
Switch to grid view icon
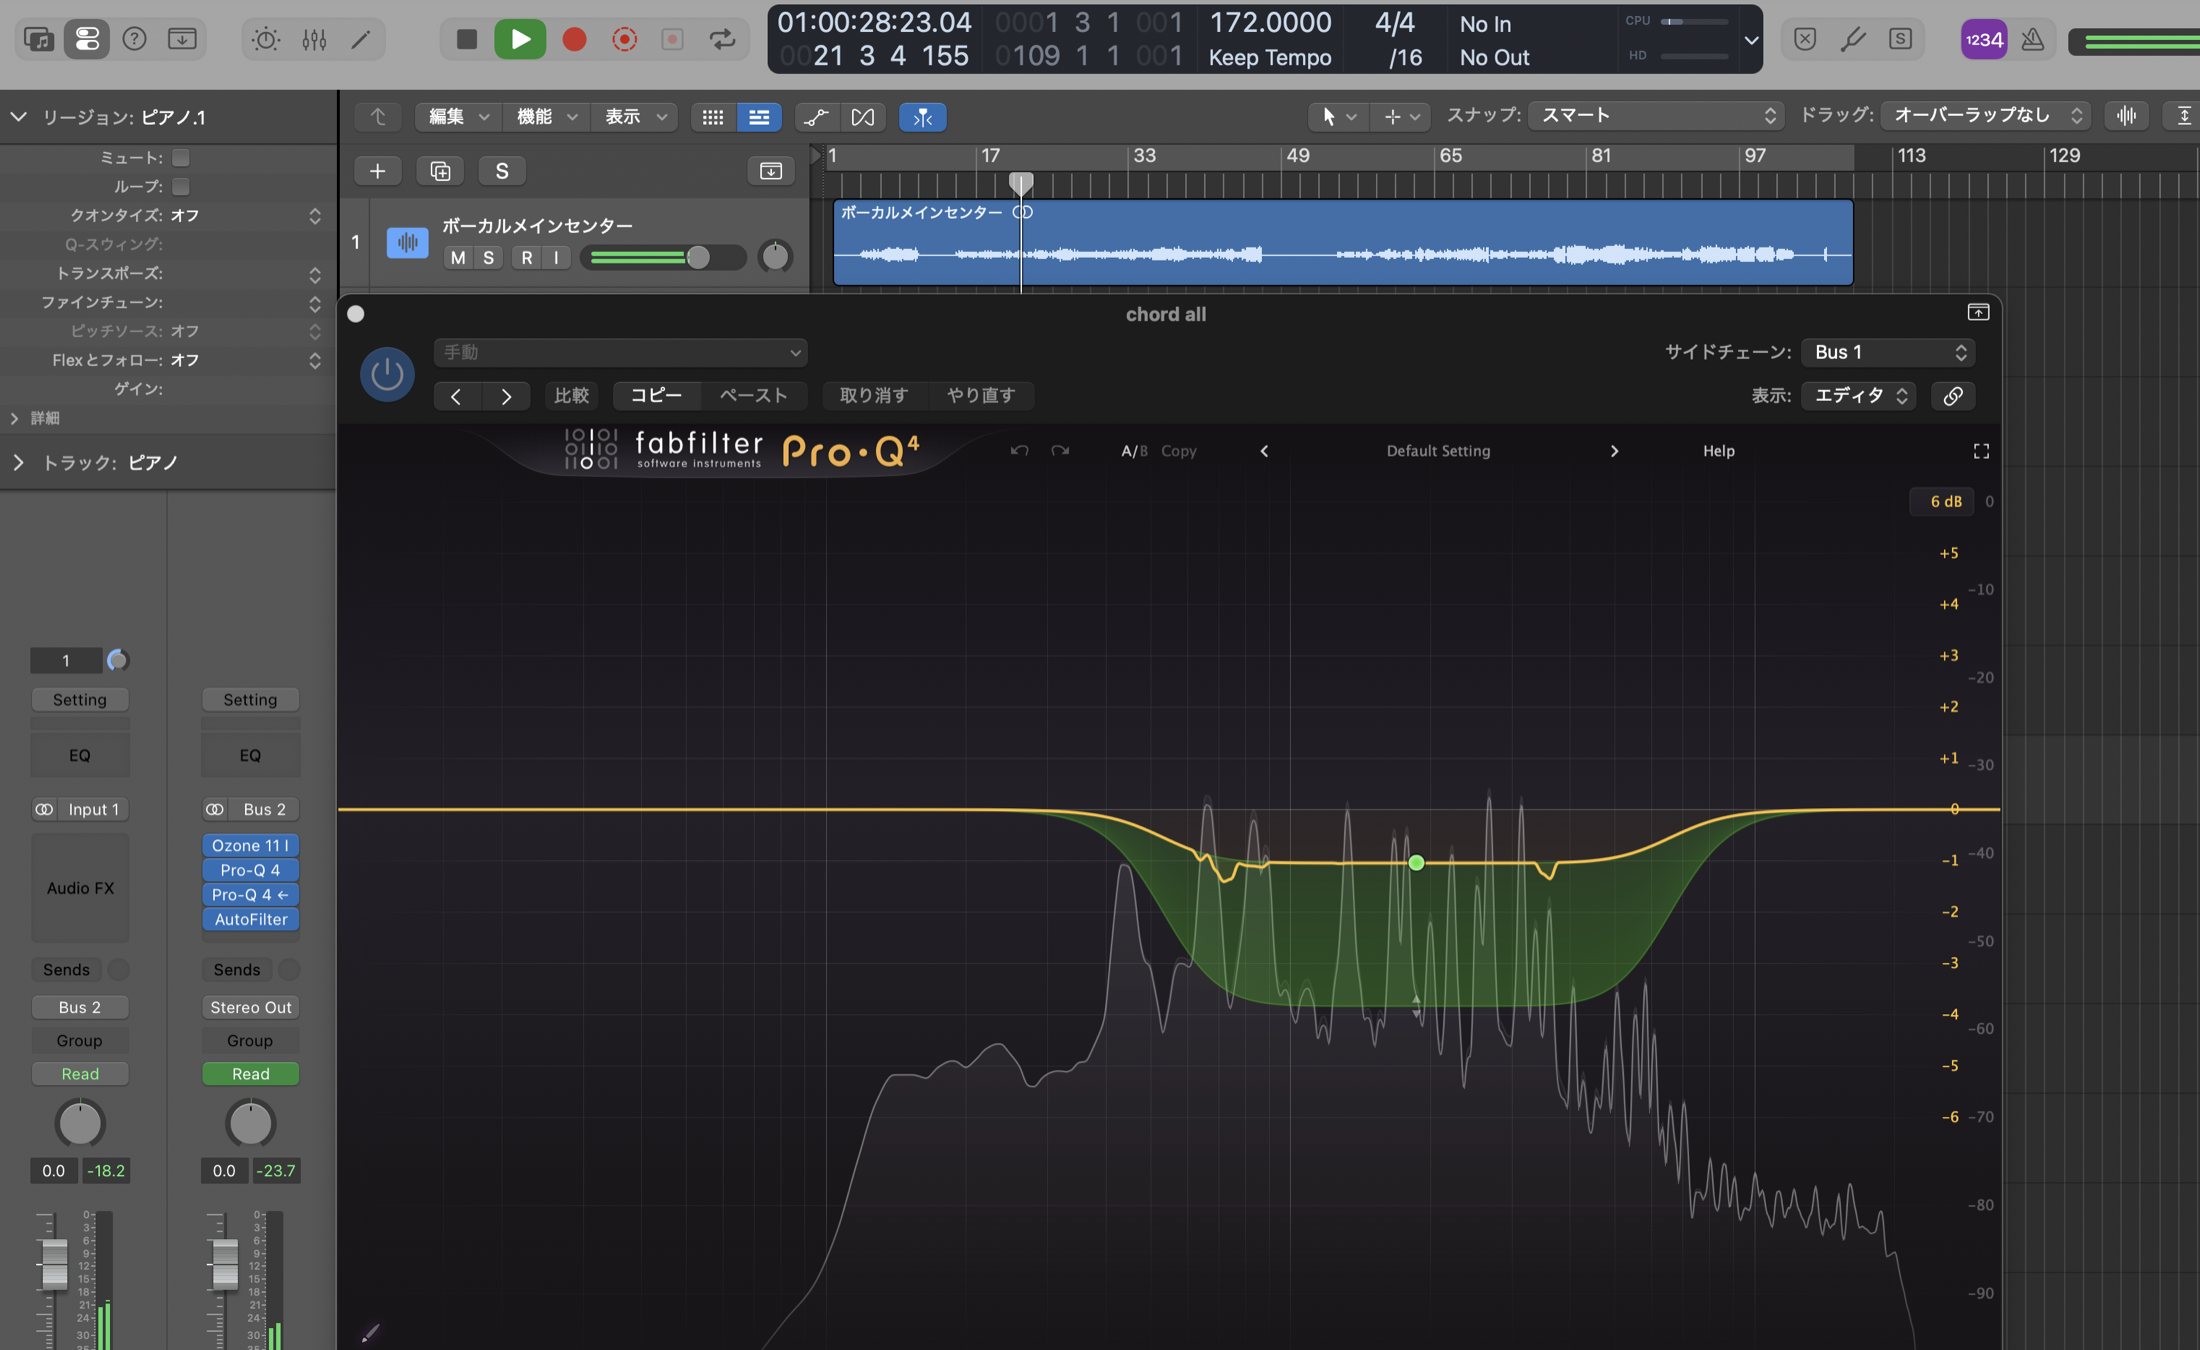[x=712, y=117]
